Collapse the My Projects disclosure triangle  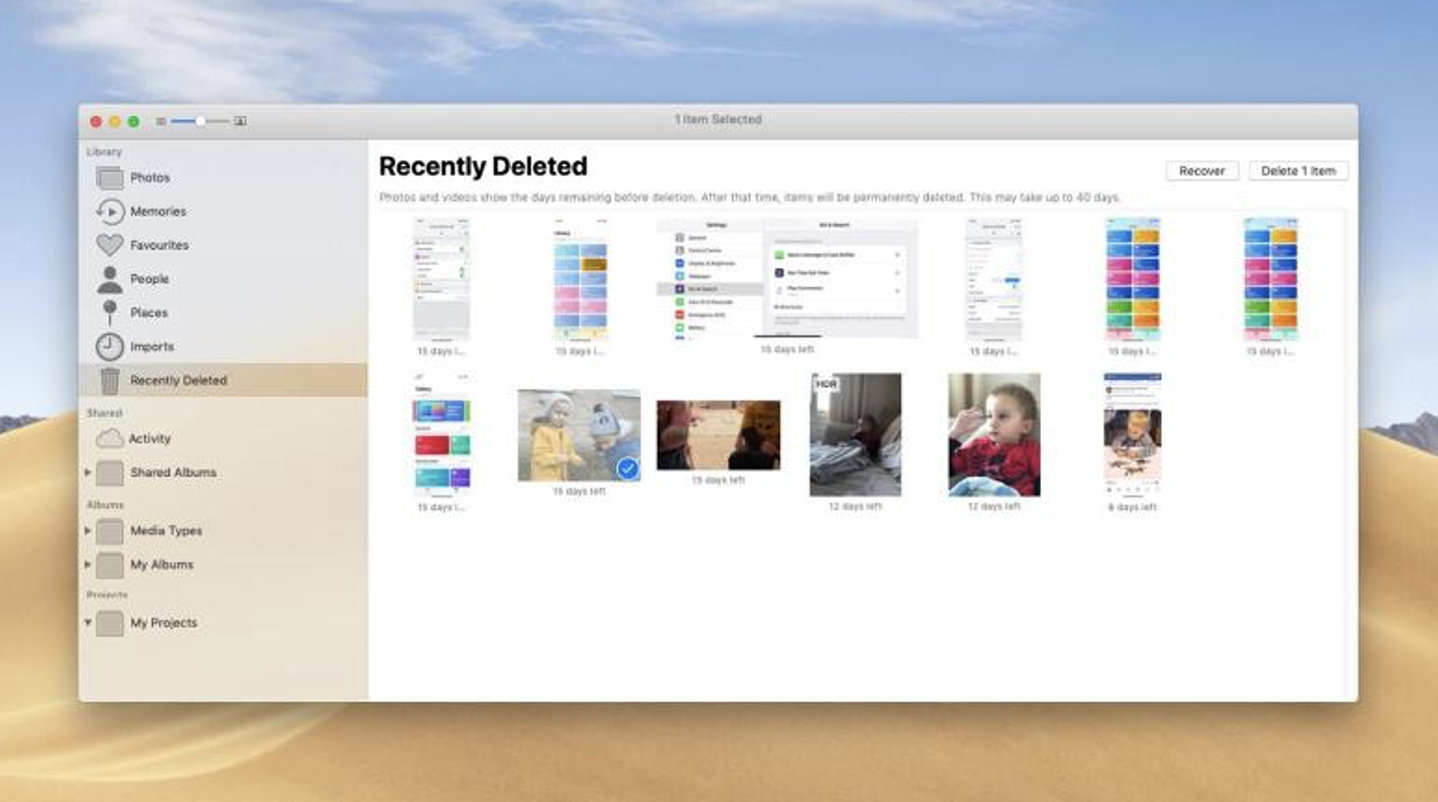88,622
